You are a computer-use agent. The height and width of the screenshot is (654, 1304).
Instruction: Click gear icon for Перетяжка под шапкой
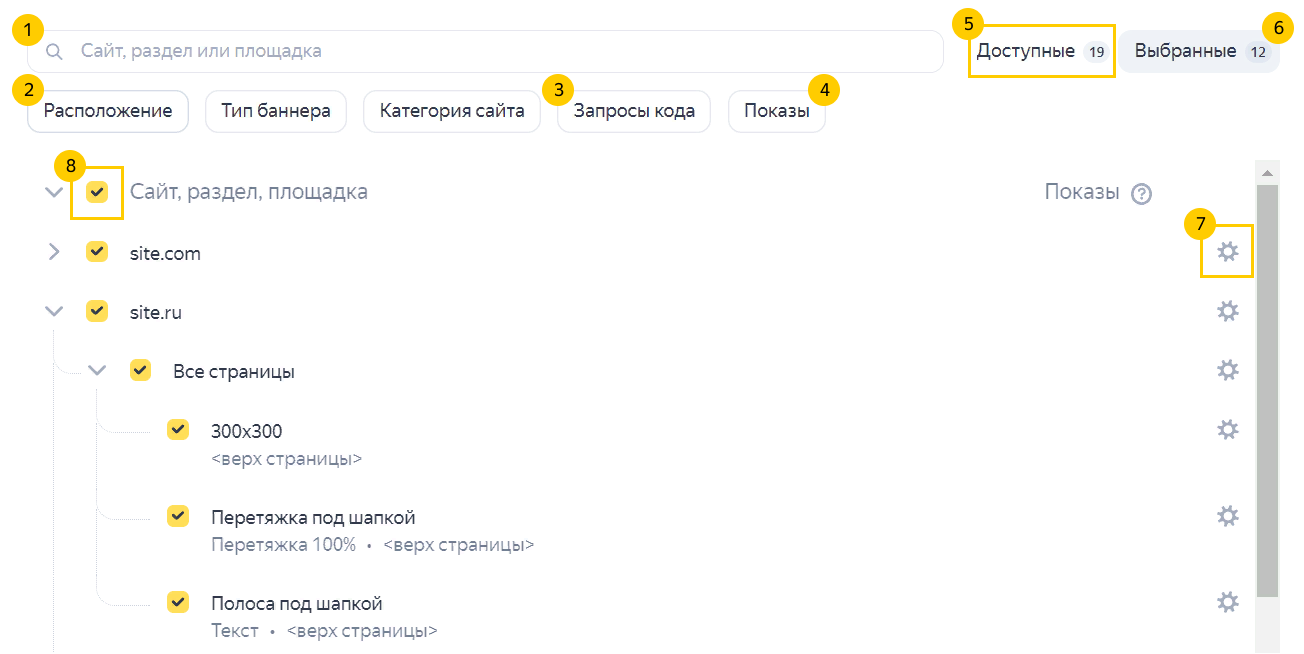(1227, 516)
